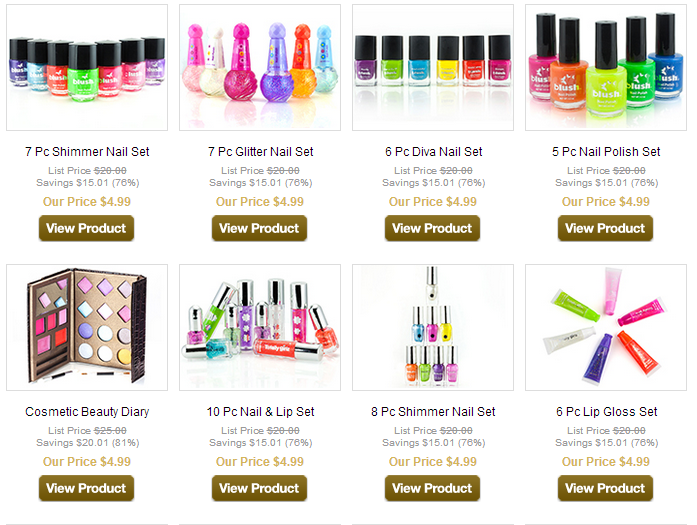Image resolution: width=697 pixels, height=525 pixels.
Task: View Product for 7 Pc Shimmer Nail Set
Action: [86, 228]
